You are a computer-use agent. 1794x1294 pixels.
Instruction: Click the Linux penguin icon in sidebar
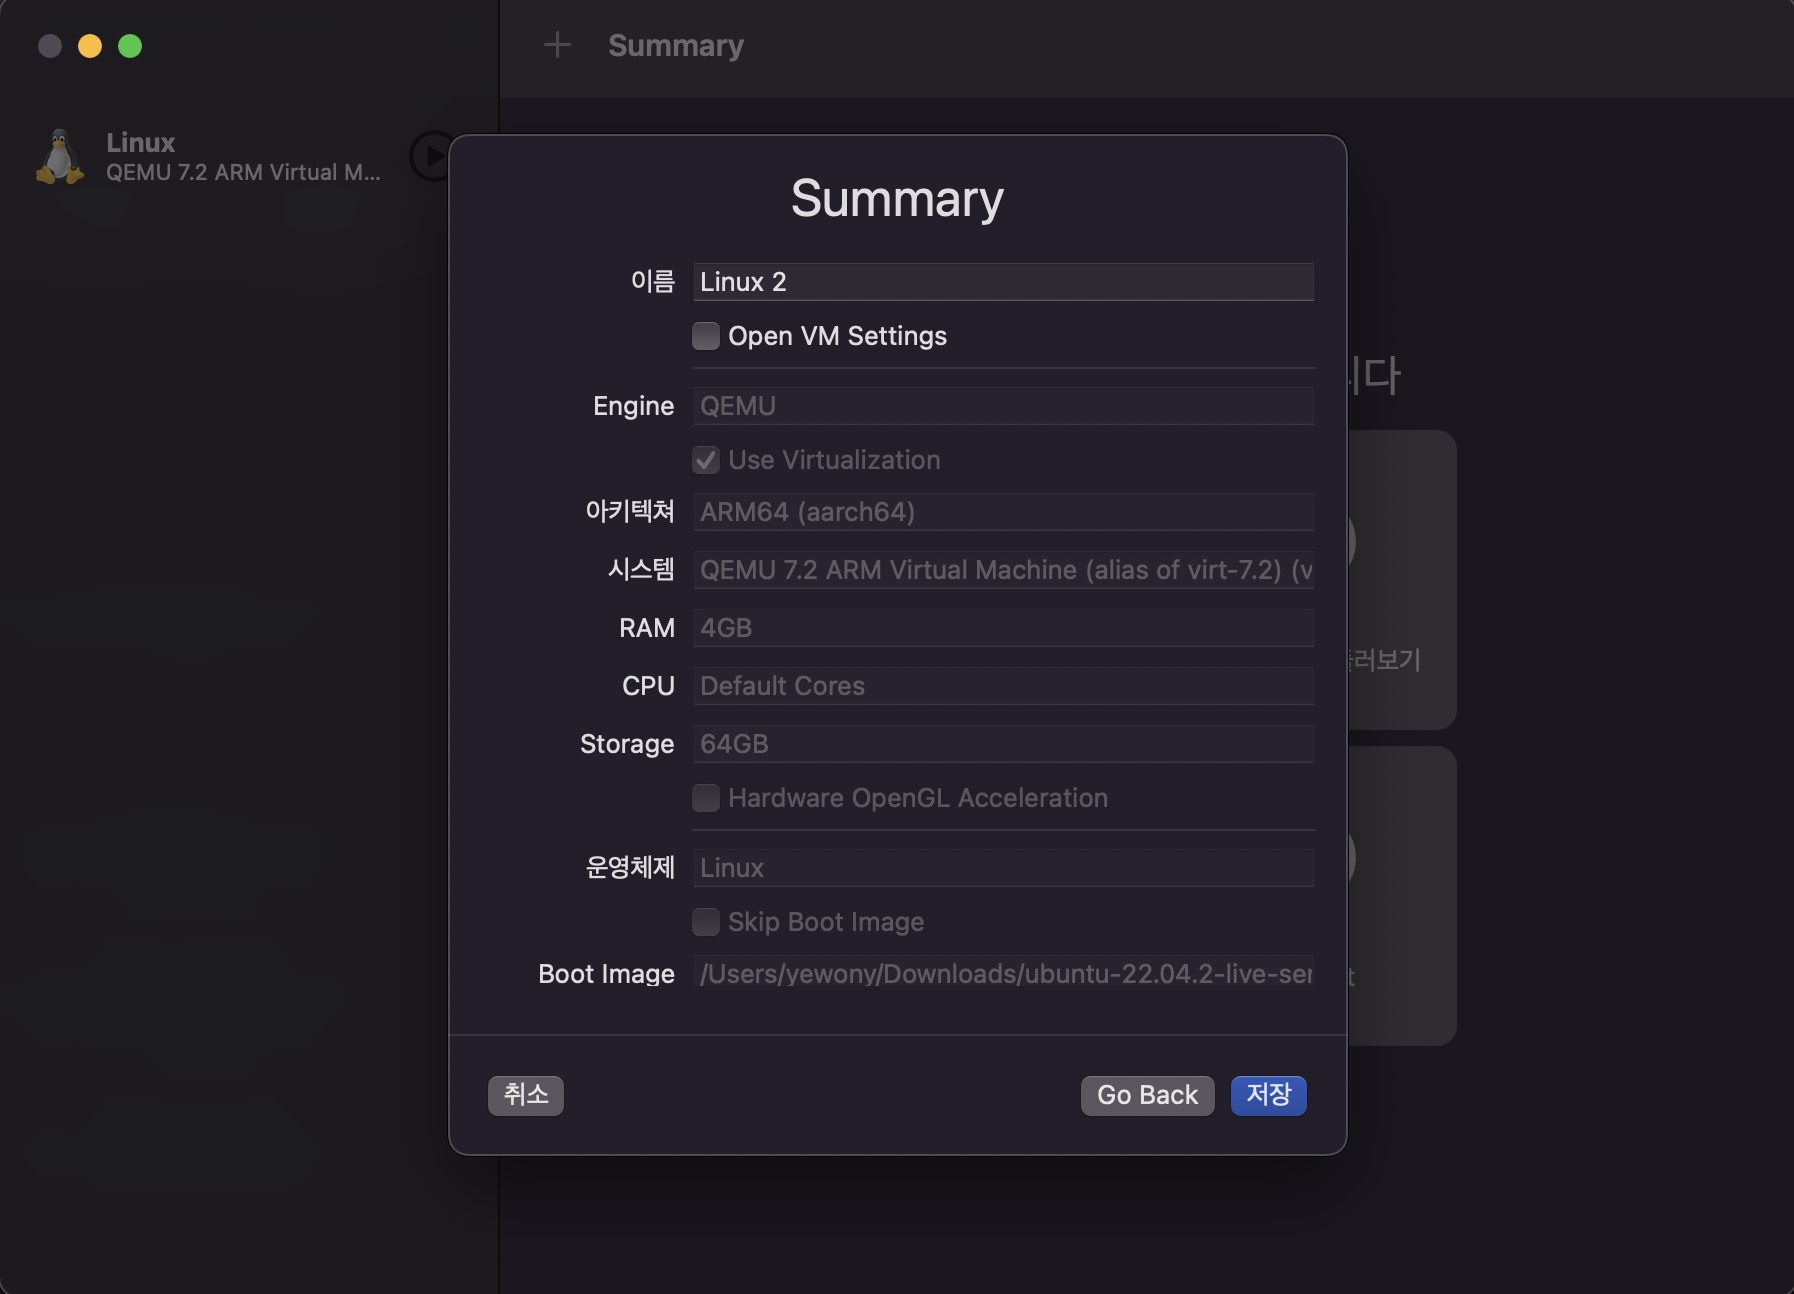click(x=60, y=157)
